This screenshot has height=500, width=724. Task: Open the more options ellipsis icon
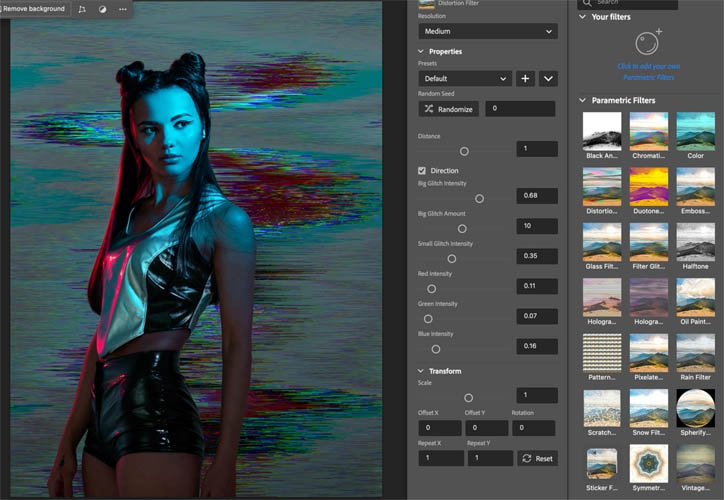pos(123,9)
